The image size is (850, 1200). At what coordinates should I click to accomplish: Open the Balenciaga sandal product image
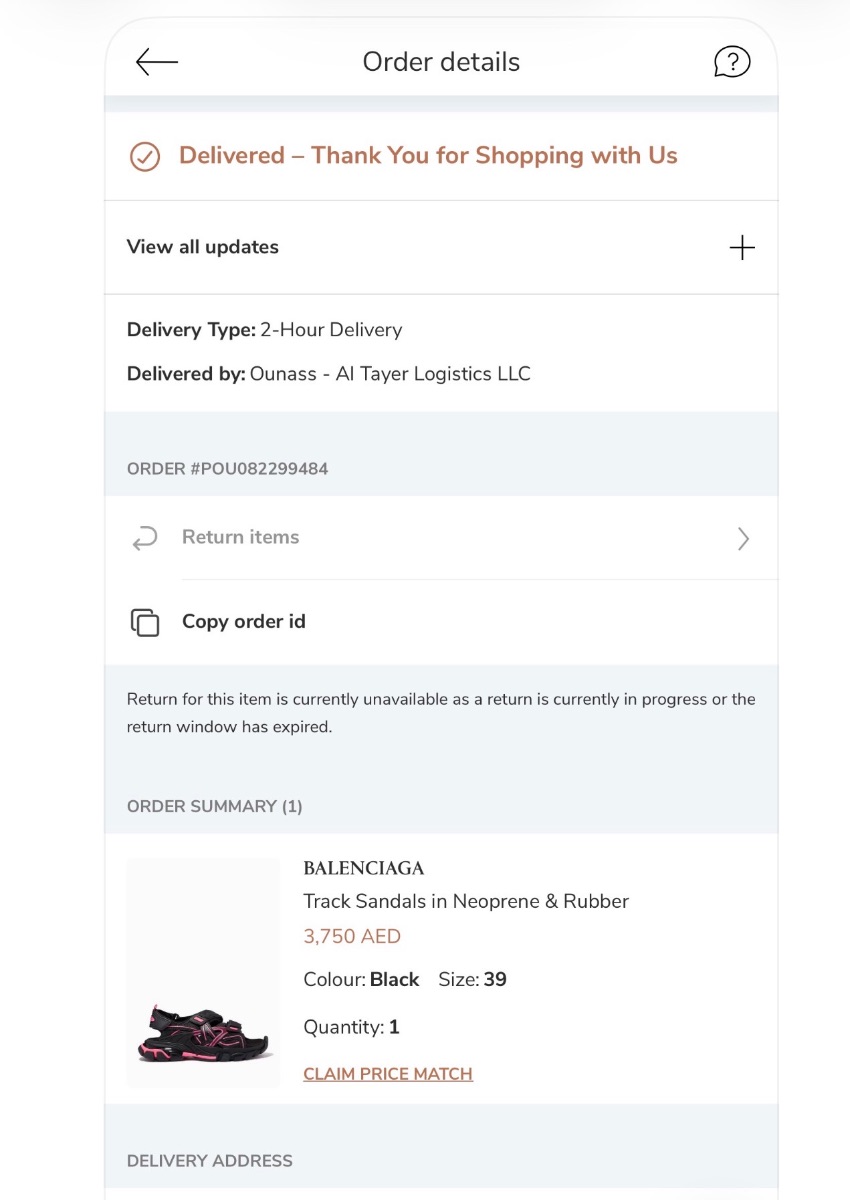[203, 973]
